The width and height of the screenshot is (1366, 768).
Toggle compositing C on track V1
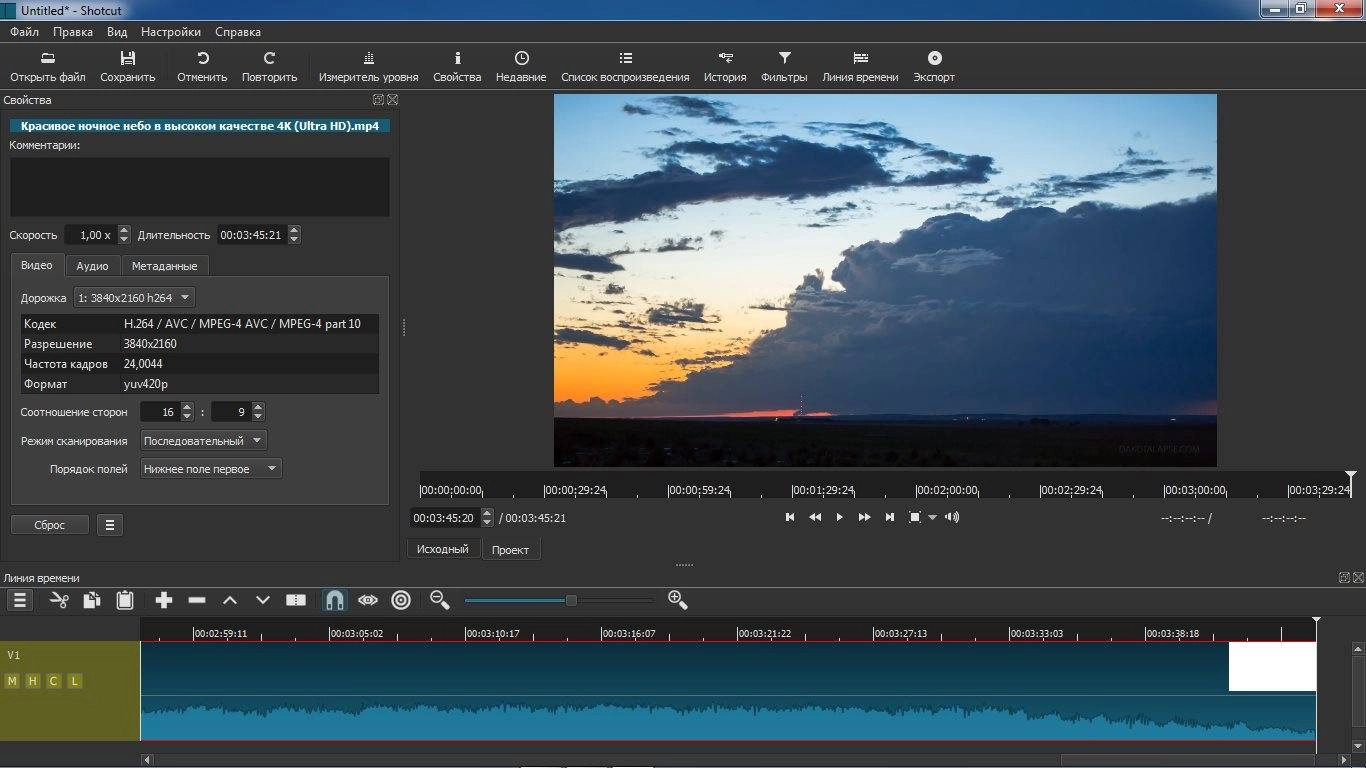[x=54, y=681]
